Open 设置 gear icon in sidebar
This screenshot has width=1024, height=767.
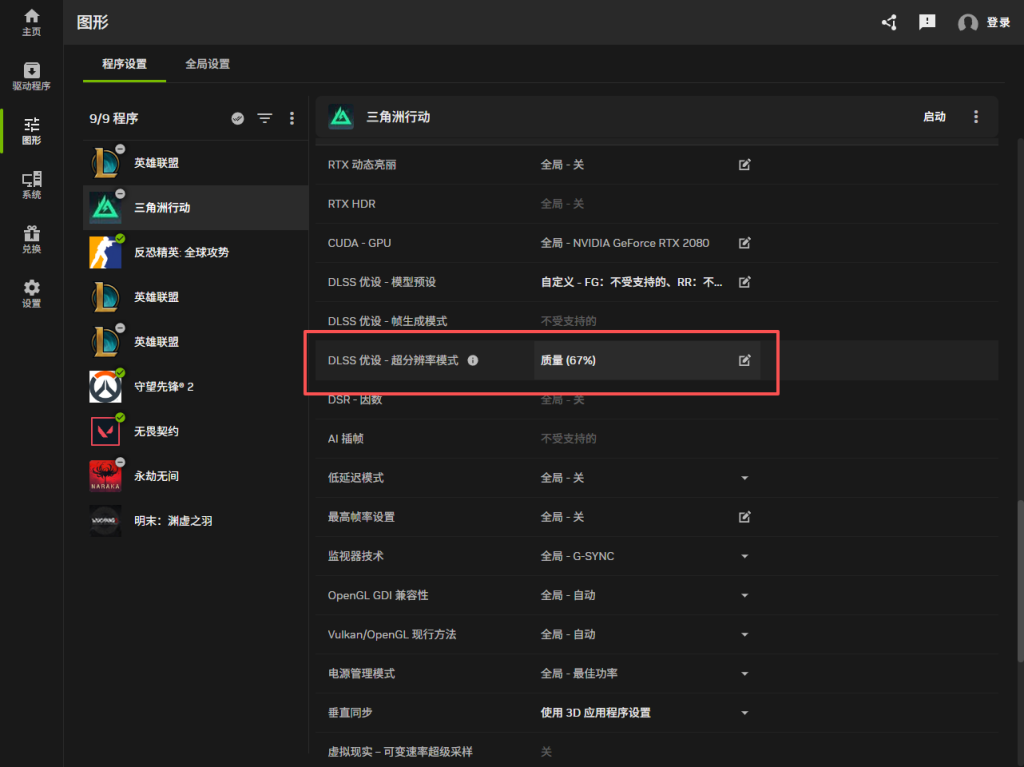pos(31,294)
